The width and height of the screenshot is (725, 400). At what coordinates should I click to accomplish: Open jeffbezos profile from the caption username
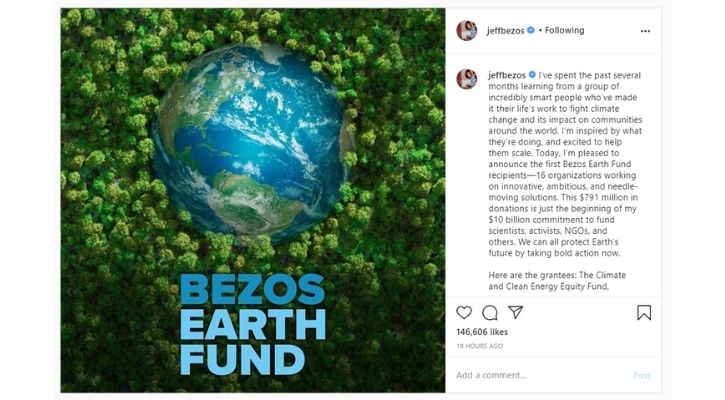(506, 74)
